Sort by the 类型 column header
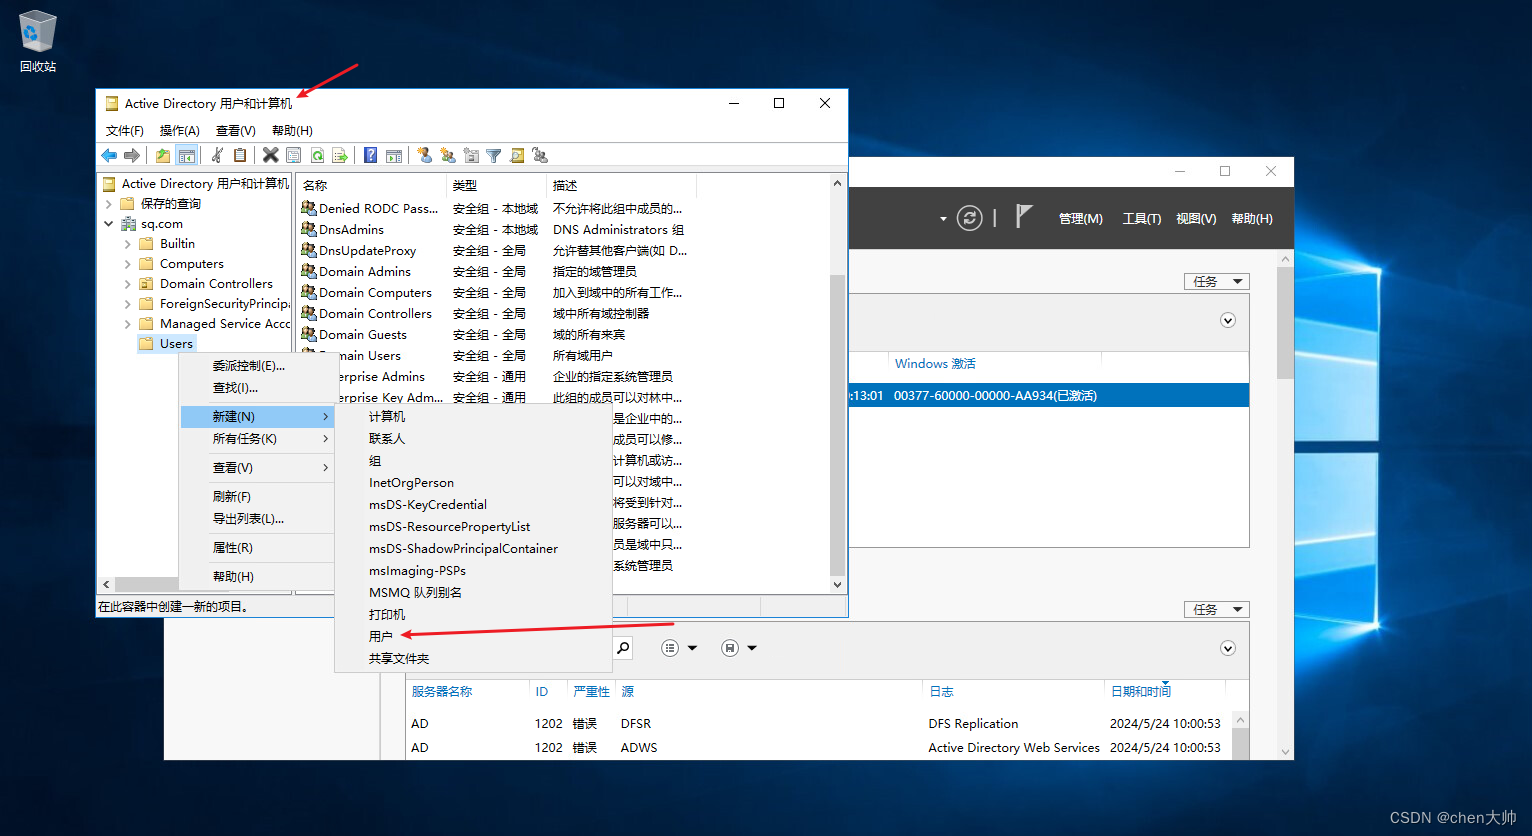 [497, 185]
